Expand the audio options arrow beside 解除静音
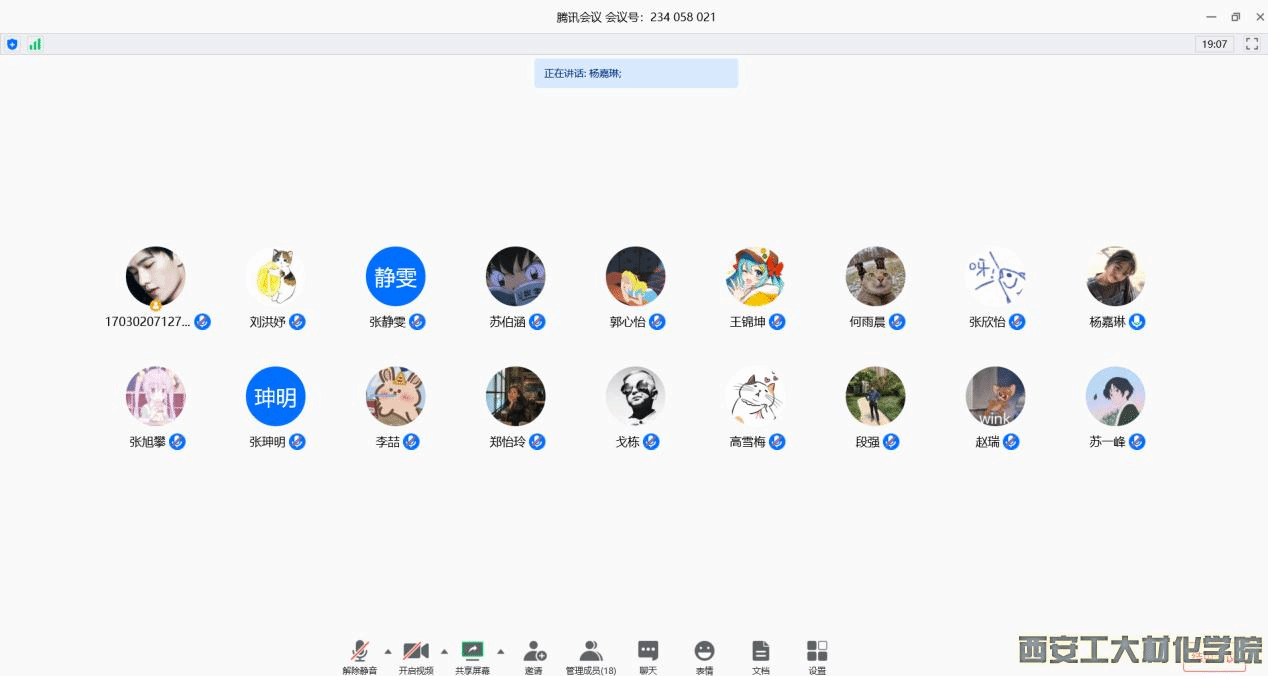 pos(388,651)
